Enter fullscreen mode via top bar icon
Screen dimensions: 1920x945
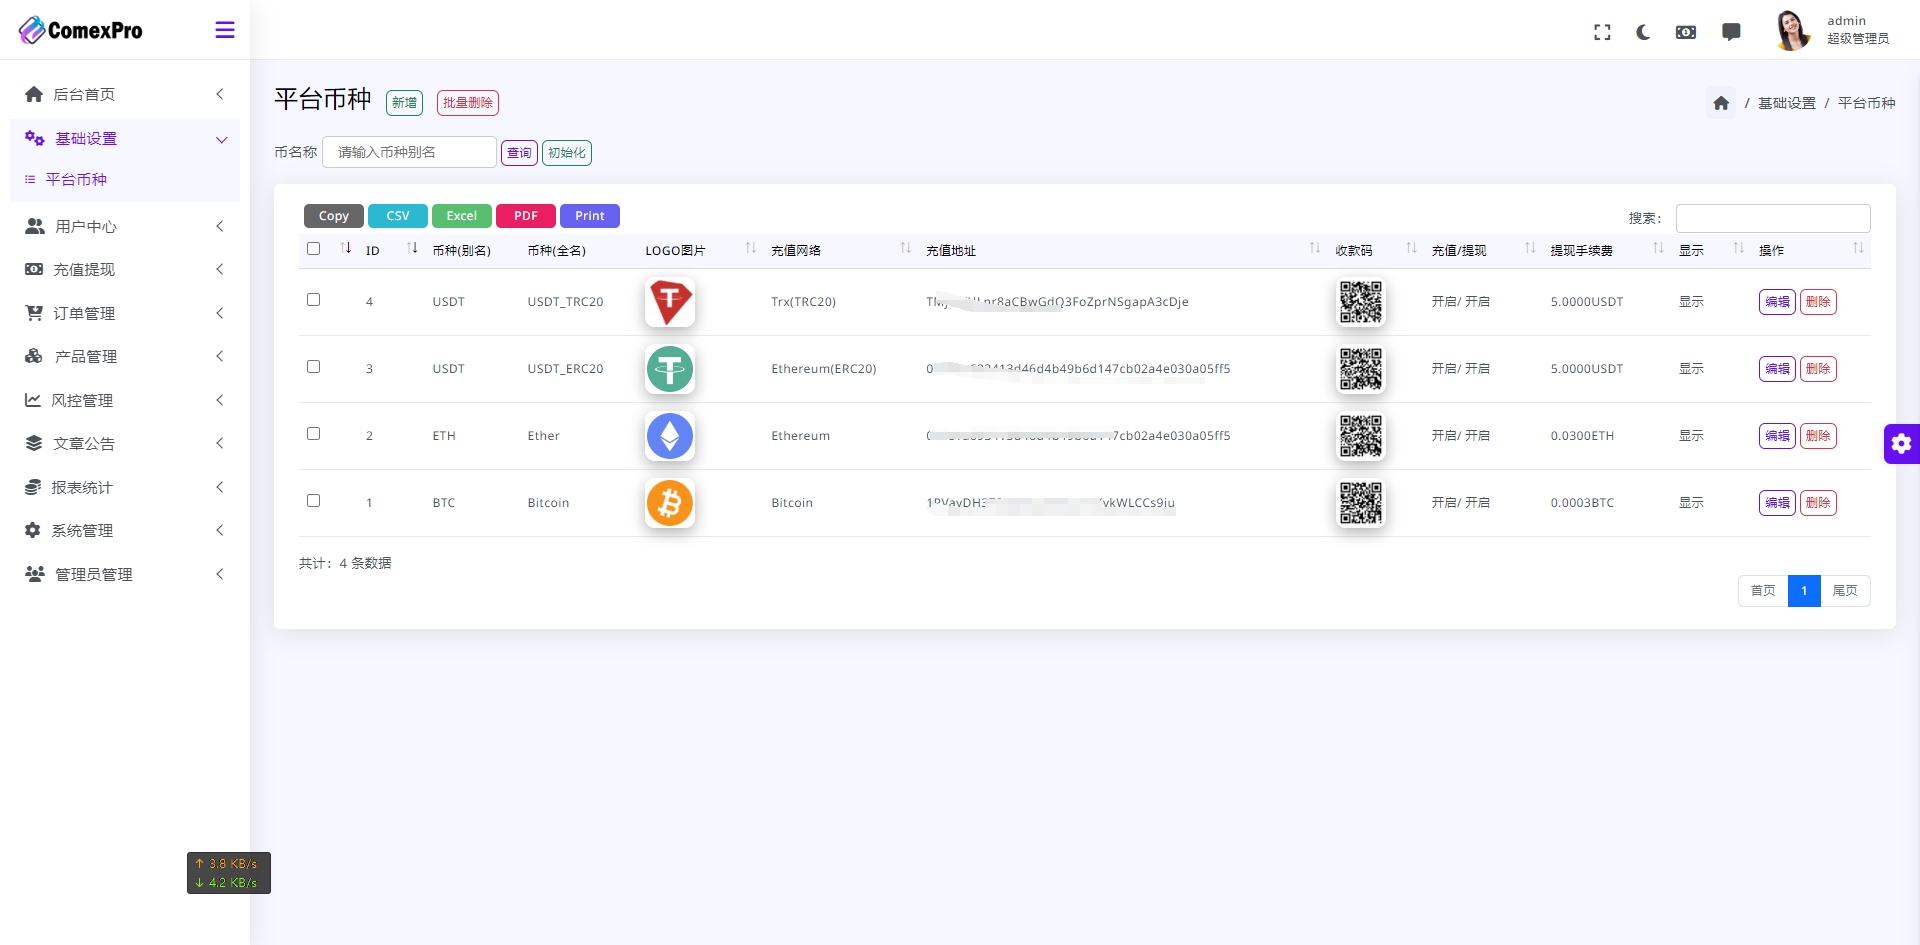pos(1602,32)
